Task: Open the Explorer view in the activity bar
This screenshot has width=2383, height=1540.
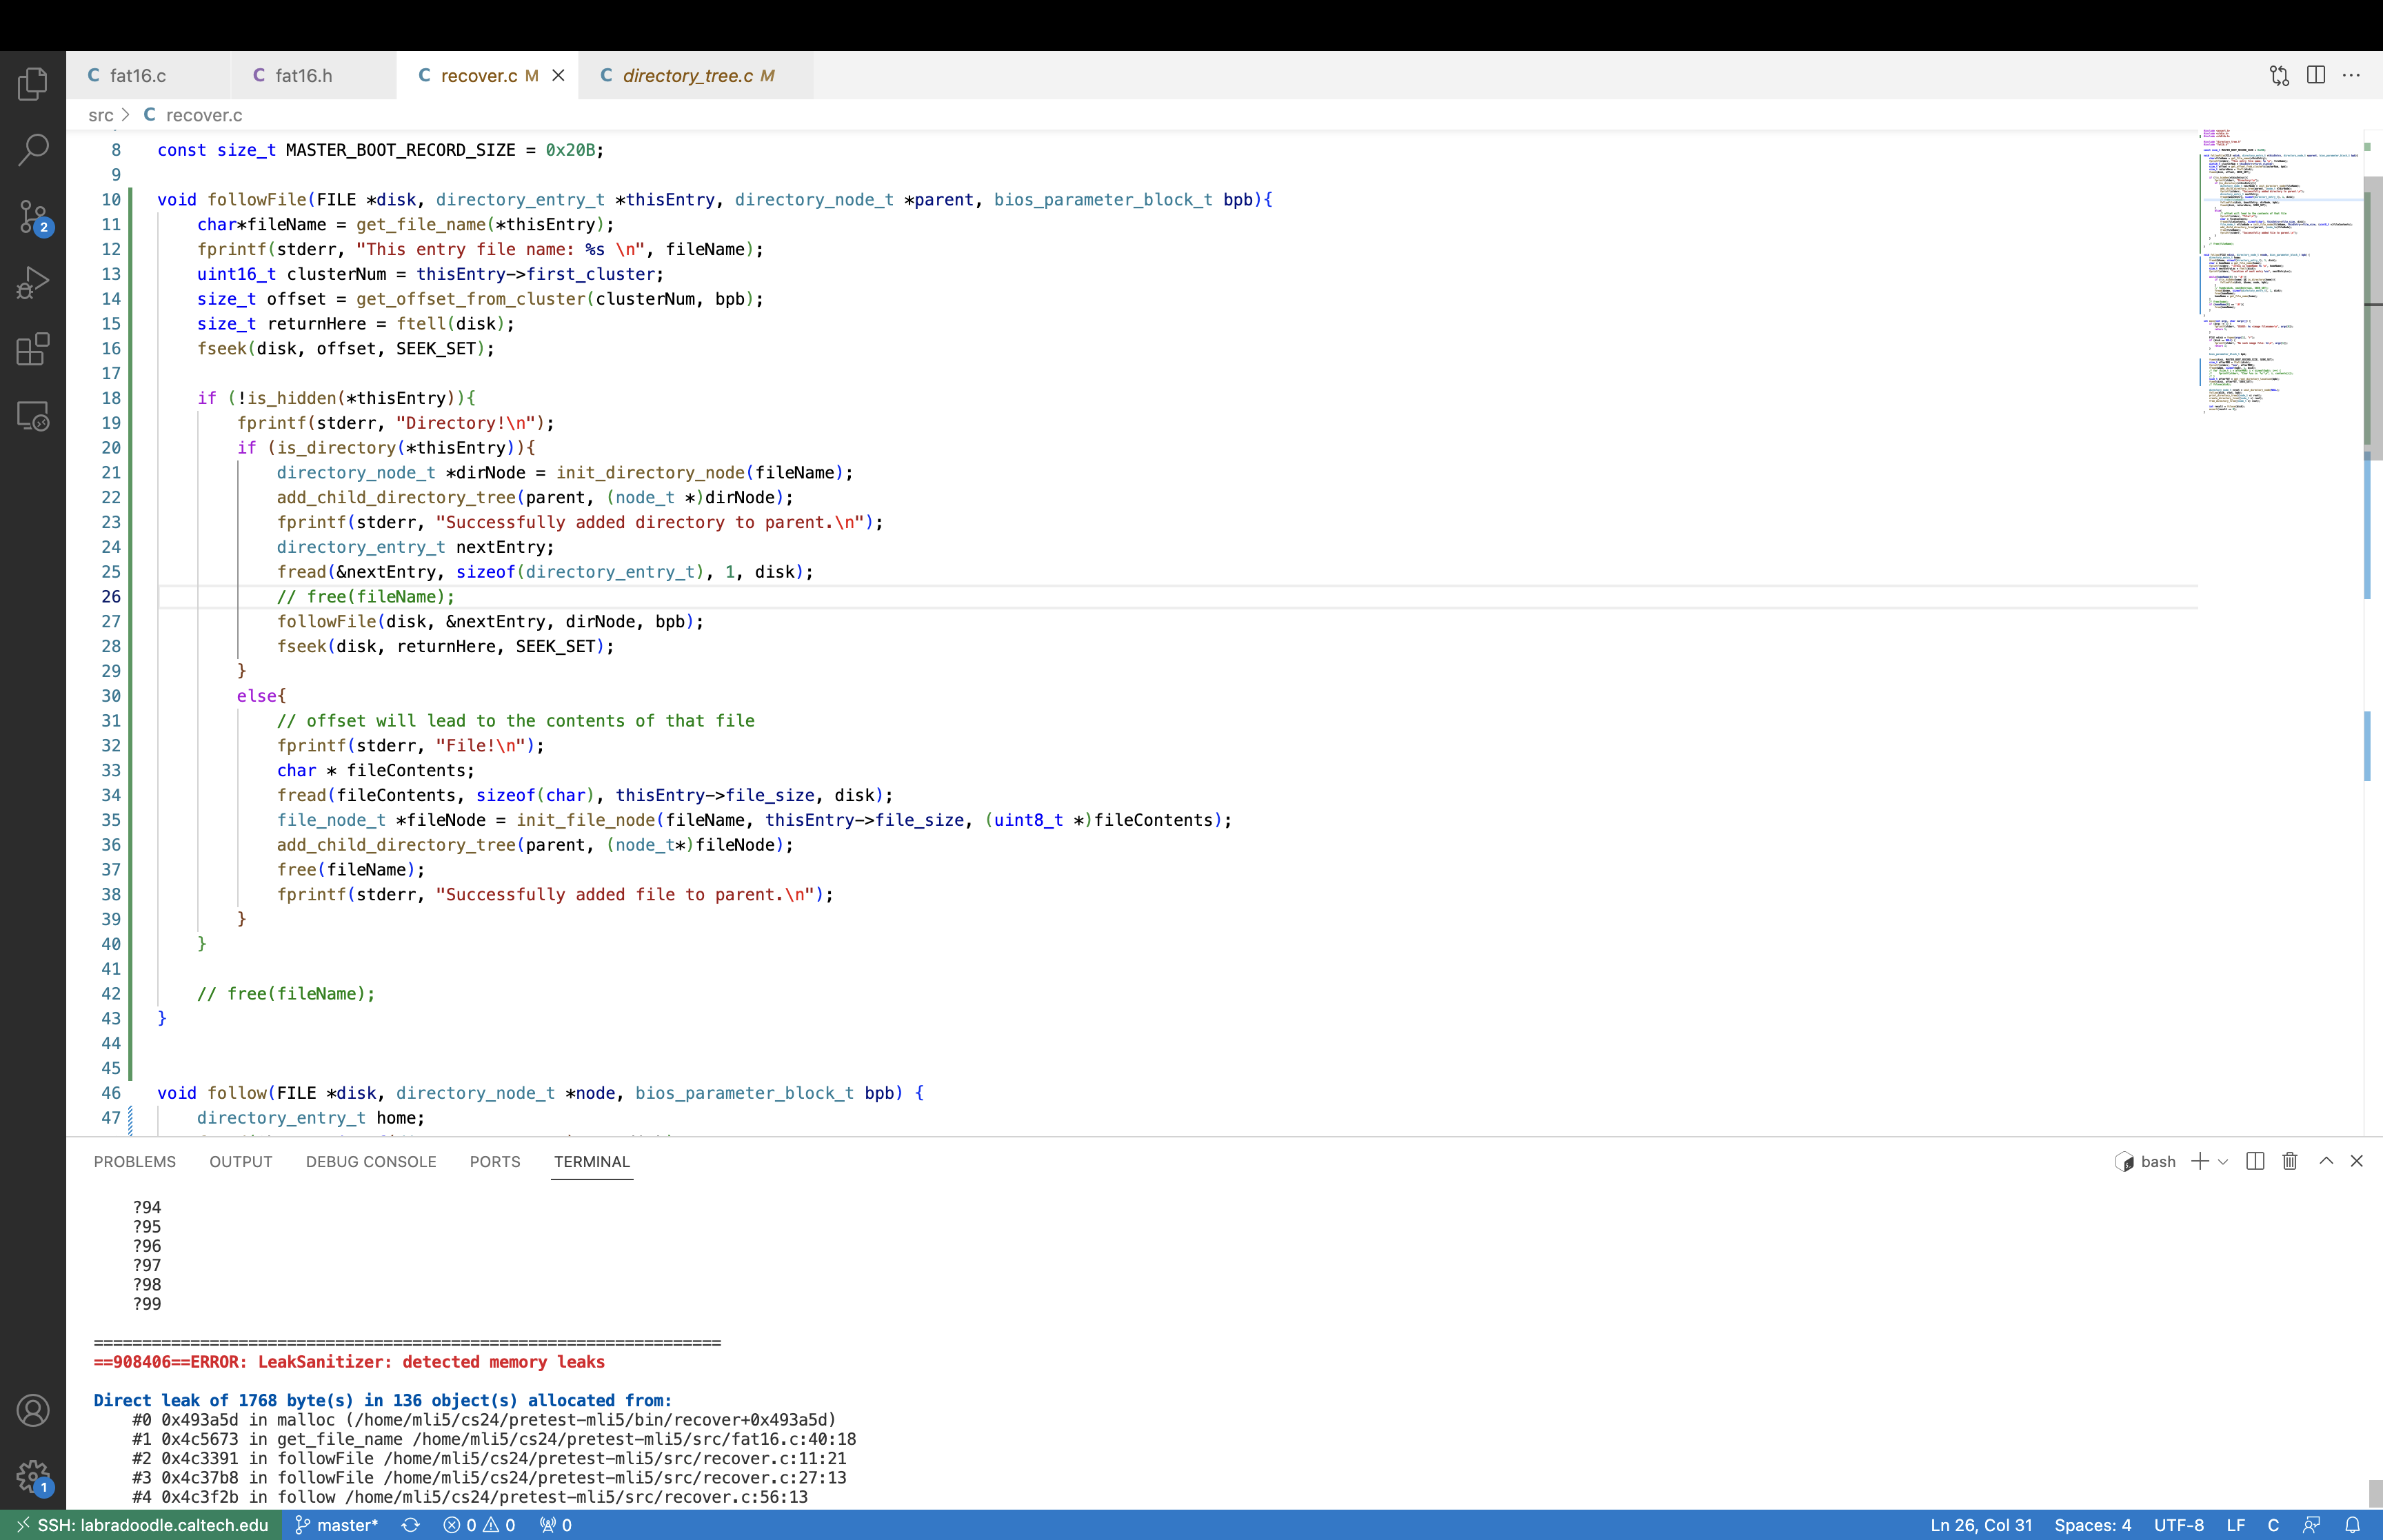Action: (x=32, y=84)
